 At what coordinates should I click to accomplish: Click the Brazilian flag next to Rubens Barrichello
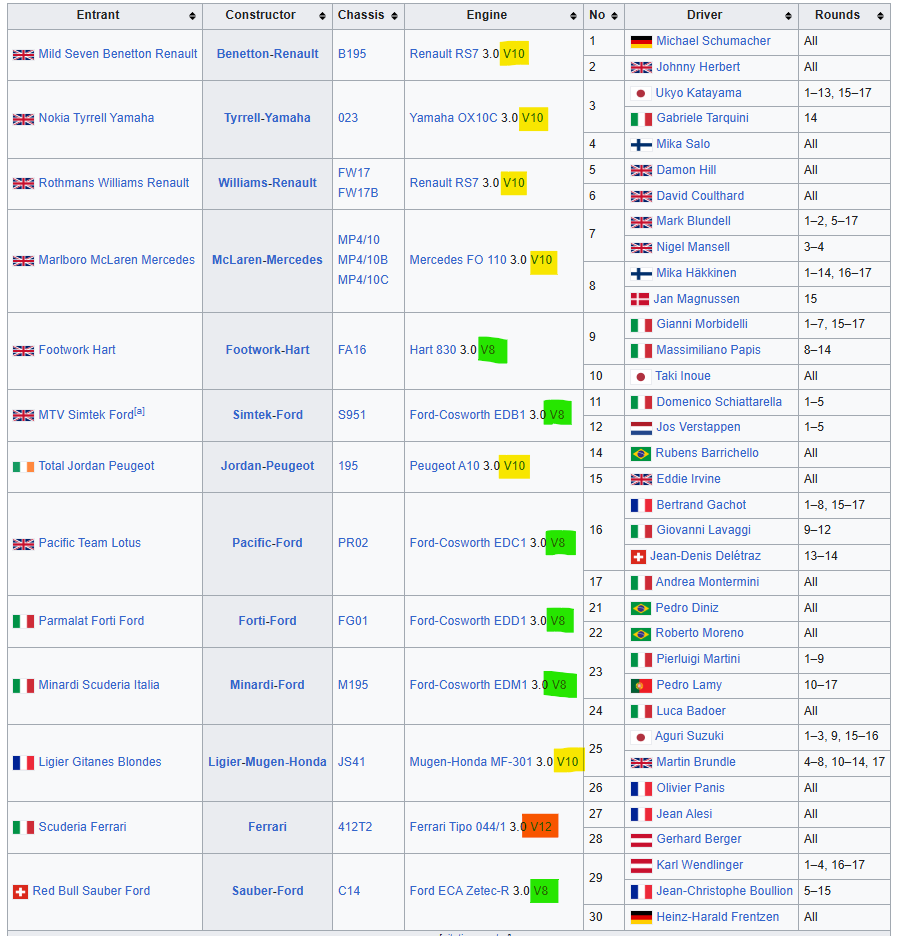[x=641, y=454]
